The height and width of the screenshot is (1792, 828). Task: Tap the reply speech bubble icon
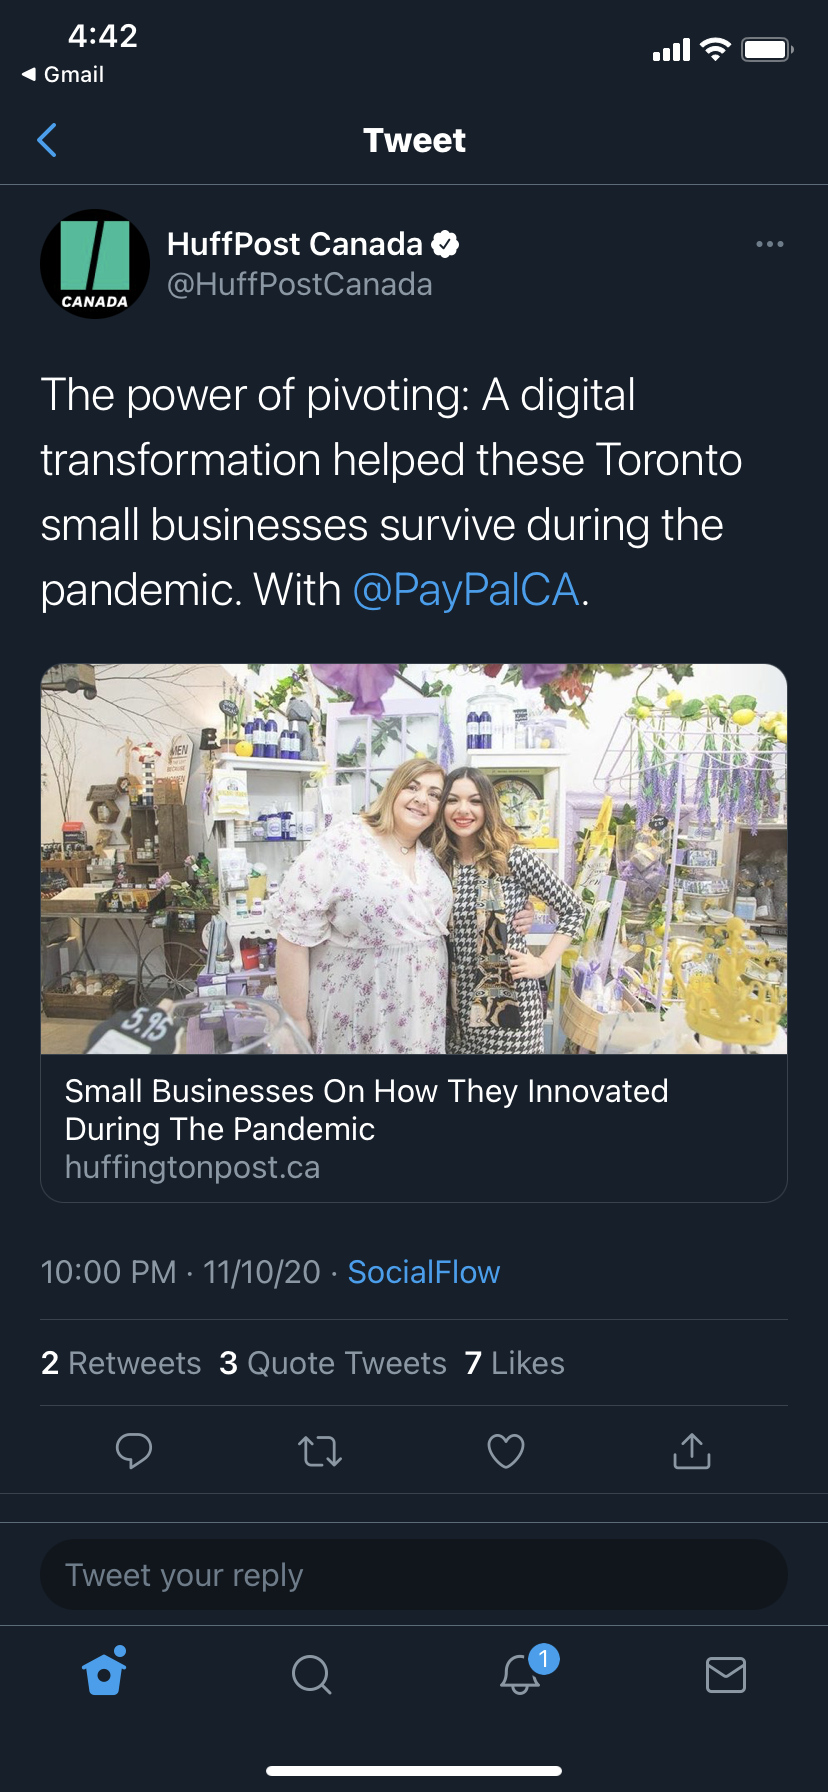134,1450
